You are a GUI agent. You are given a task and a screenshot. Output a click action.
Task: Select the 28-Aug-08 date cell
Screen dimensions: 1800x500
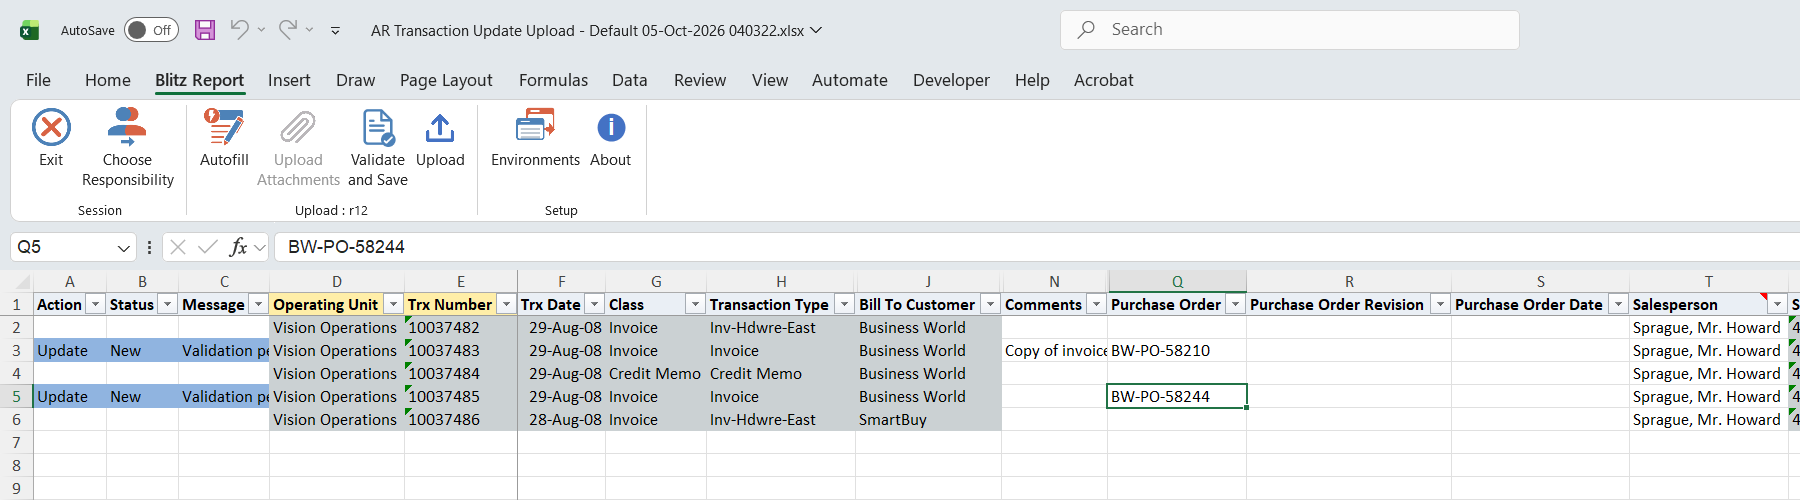[562, 420]
